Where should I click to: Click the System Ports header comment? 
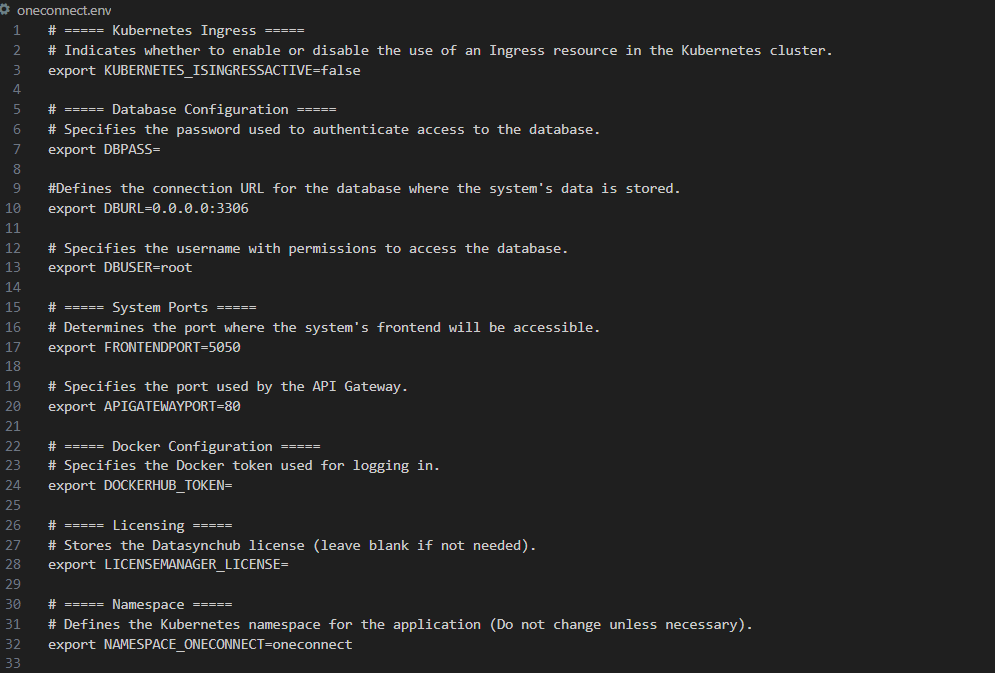[152, 308]
